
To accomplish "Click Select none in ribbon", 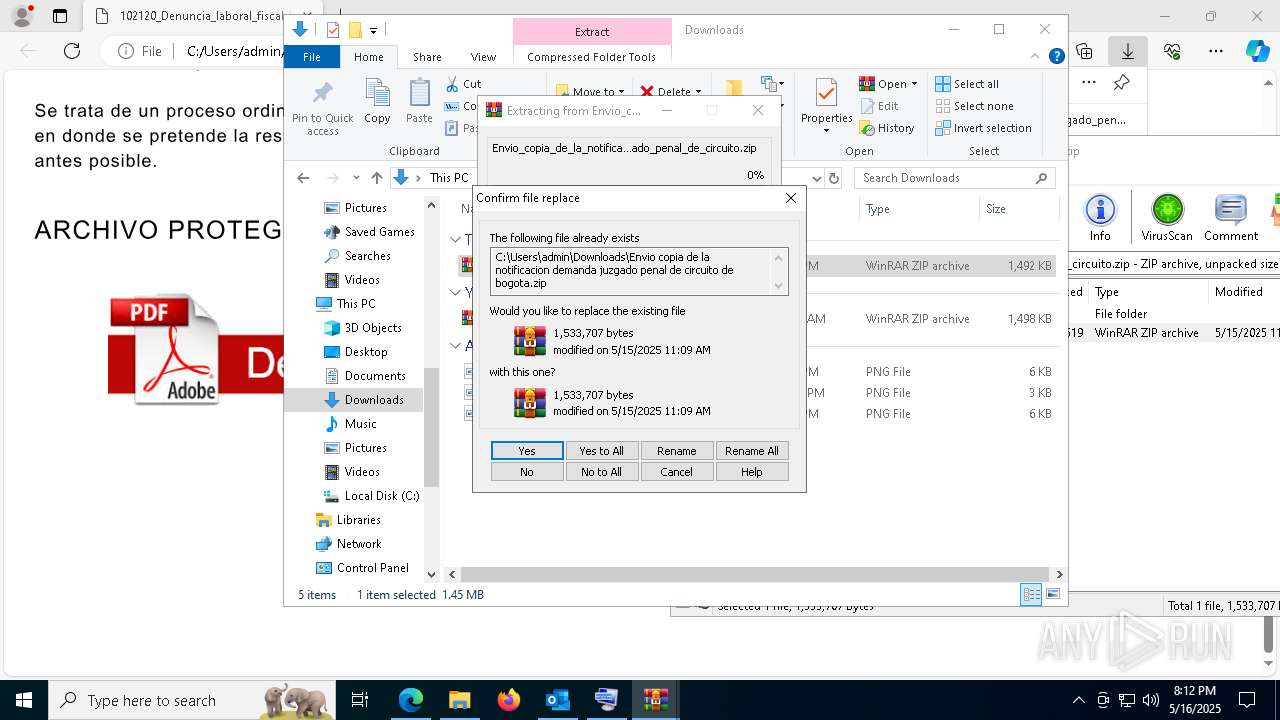I will pos(974,106).
